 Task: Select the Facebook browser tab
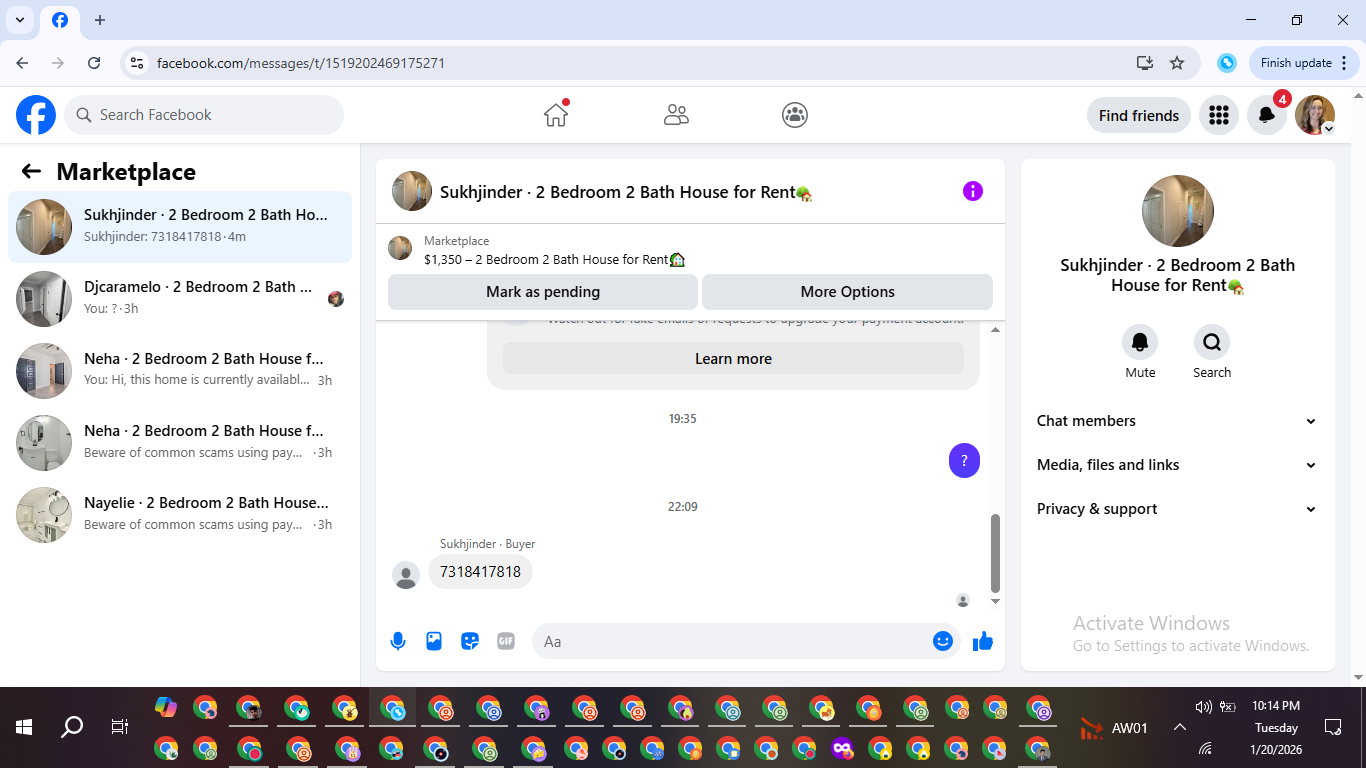point(60,20)
